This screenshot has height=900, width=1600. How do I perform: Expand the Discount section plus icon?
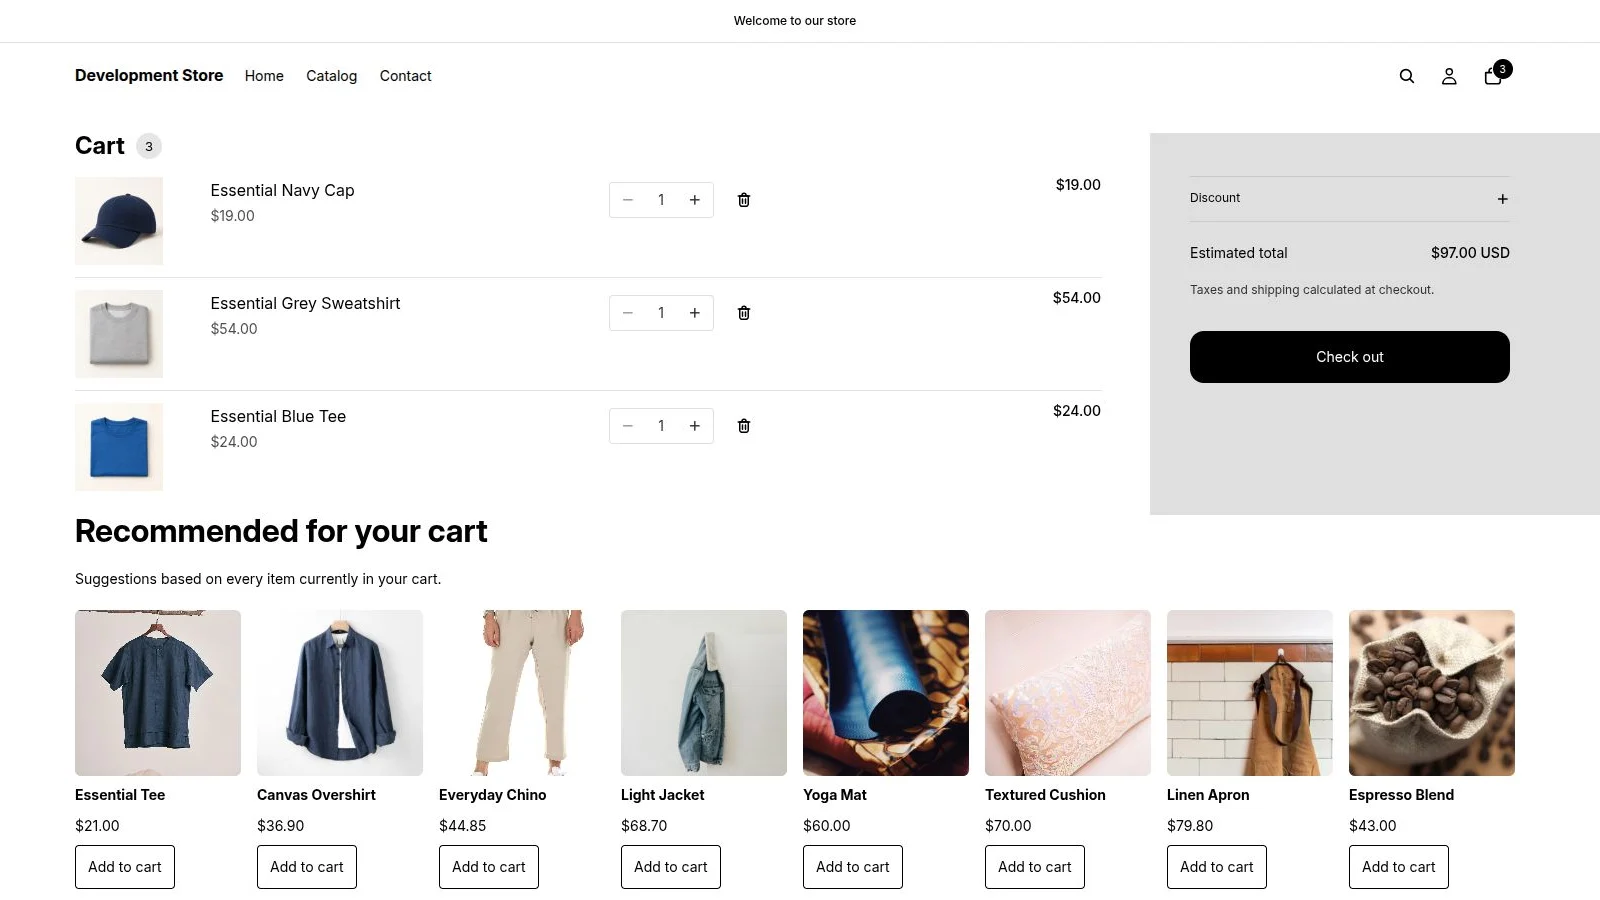pos(1502,199)
